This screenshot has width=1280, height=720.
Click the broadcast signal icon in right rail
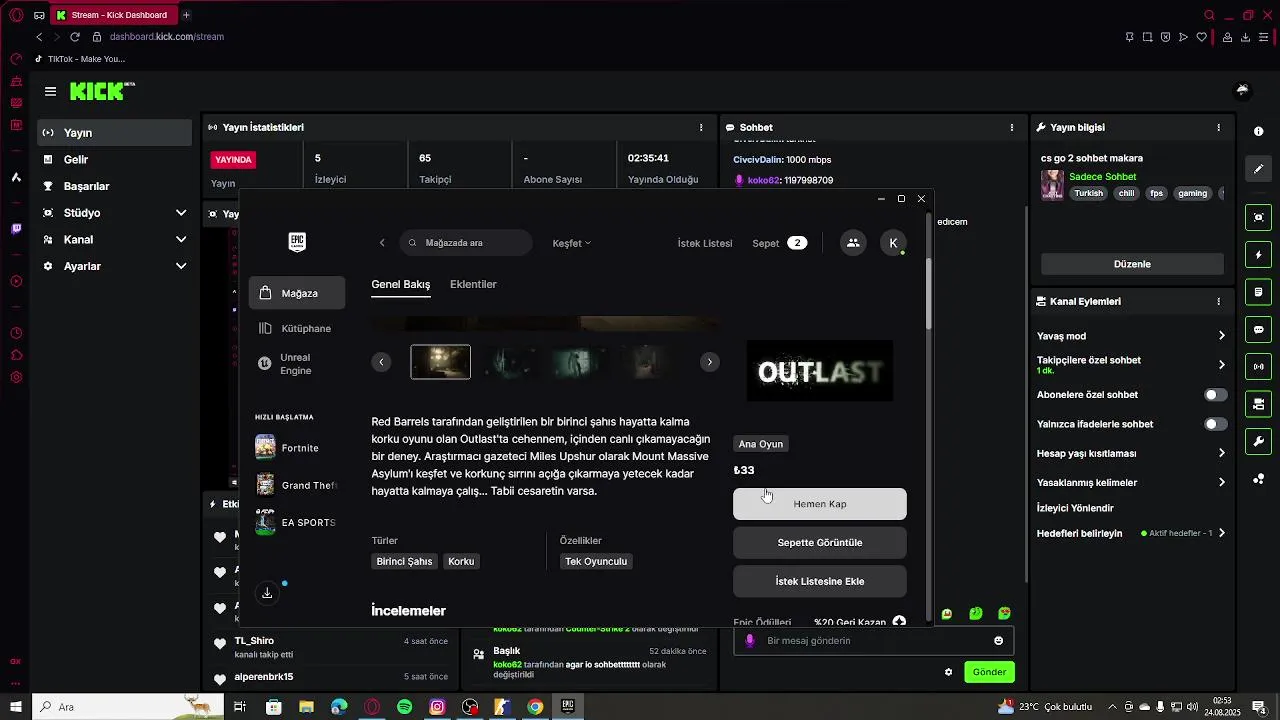[x=1258, y=367]
